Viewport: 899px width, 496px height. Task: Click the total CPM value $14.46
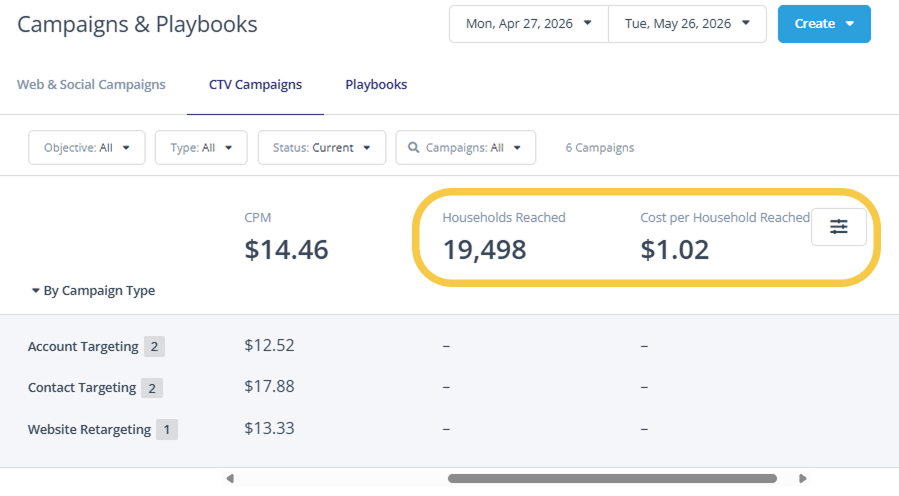286,249
